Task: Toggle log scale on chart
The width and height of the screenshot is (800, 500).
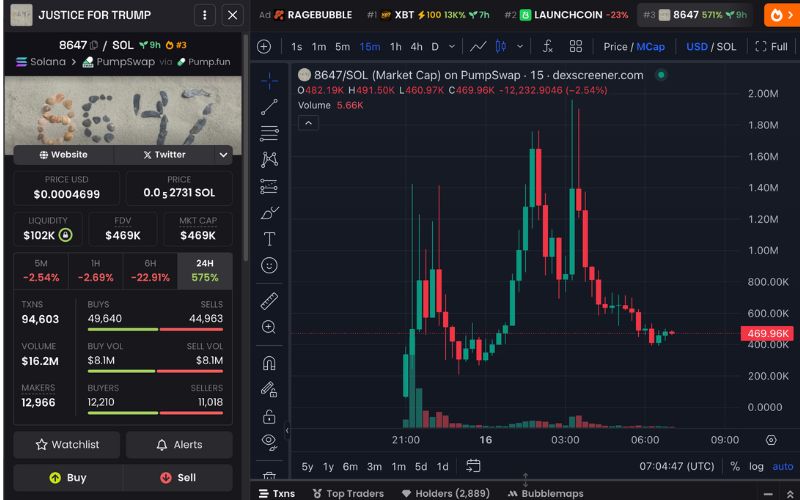Action: pyautogui.click(x=756, y=467)
